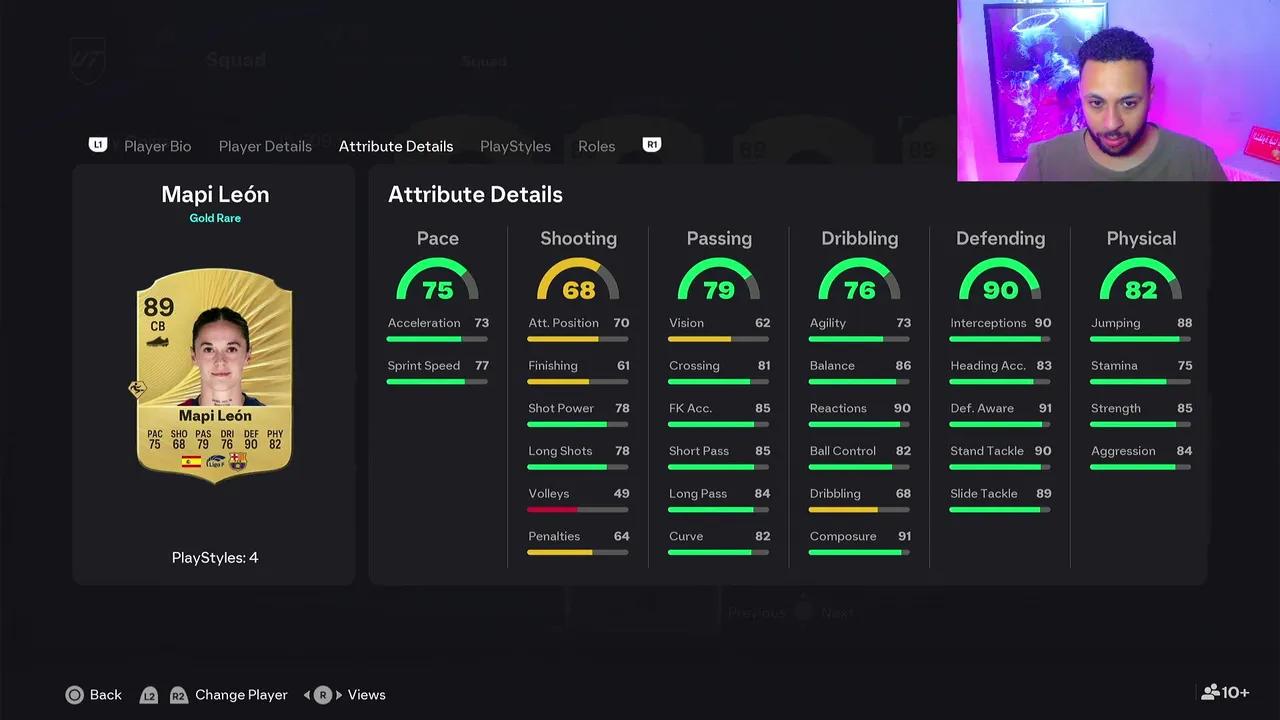Click the Views label
Screen dimensions: 1280x720
367,695
